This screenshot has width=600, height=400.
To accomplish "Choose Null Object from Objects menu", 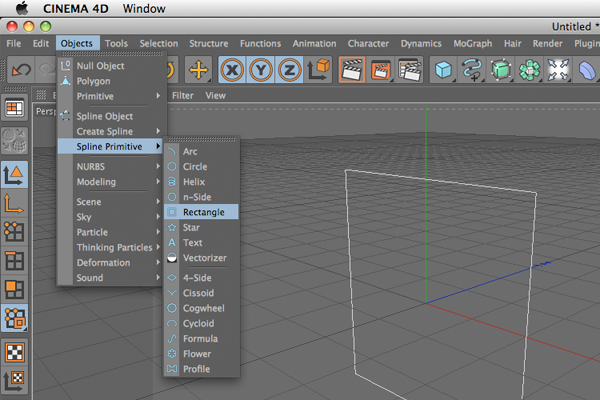I will pos(112,66).
